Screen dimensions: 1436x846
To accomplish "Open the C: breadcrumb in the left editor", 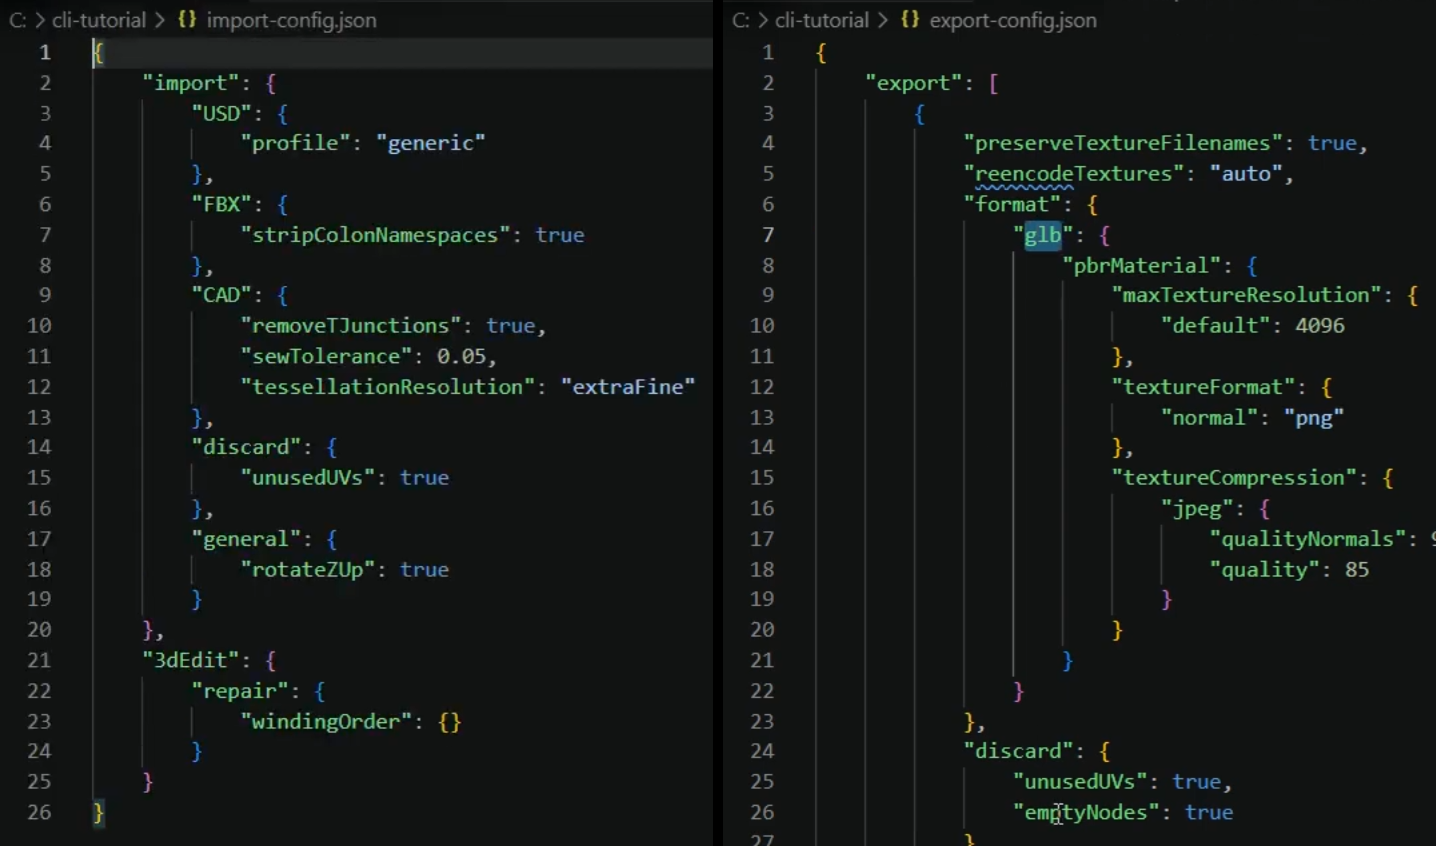I will (x=17, y=20).
